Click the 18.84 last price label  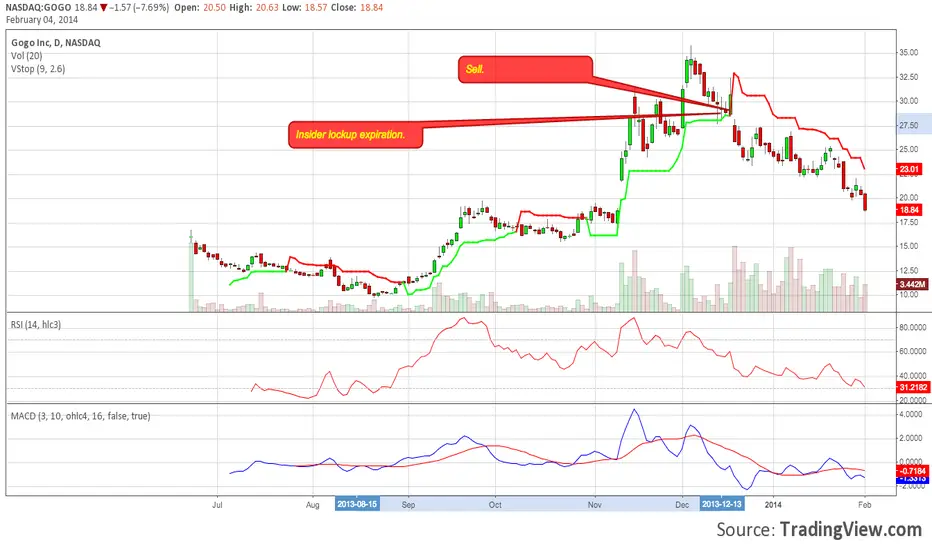click(x=909, y=210)
